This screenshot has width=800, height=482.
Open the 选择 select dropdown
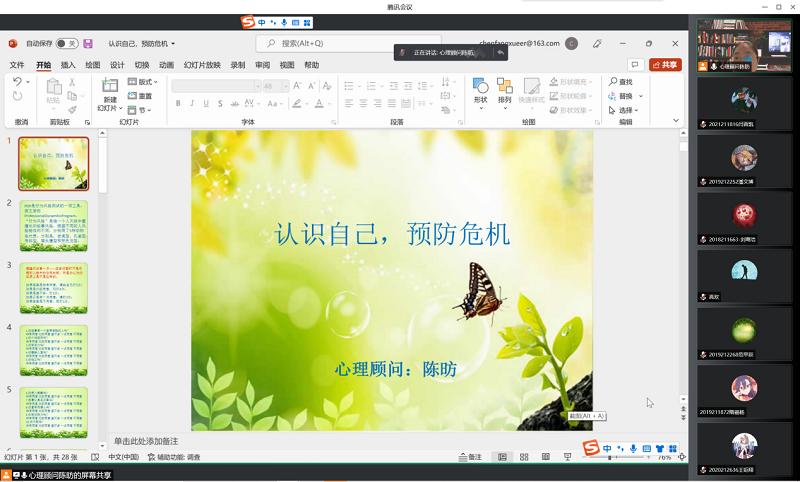tap(623, 110)
